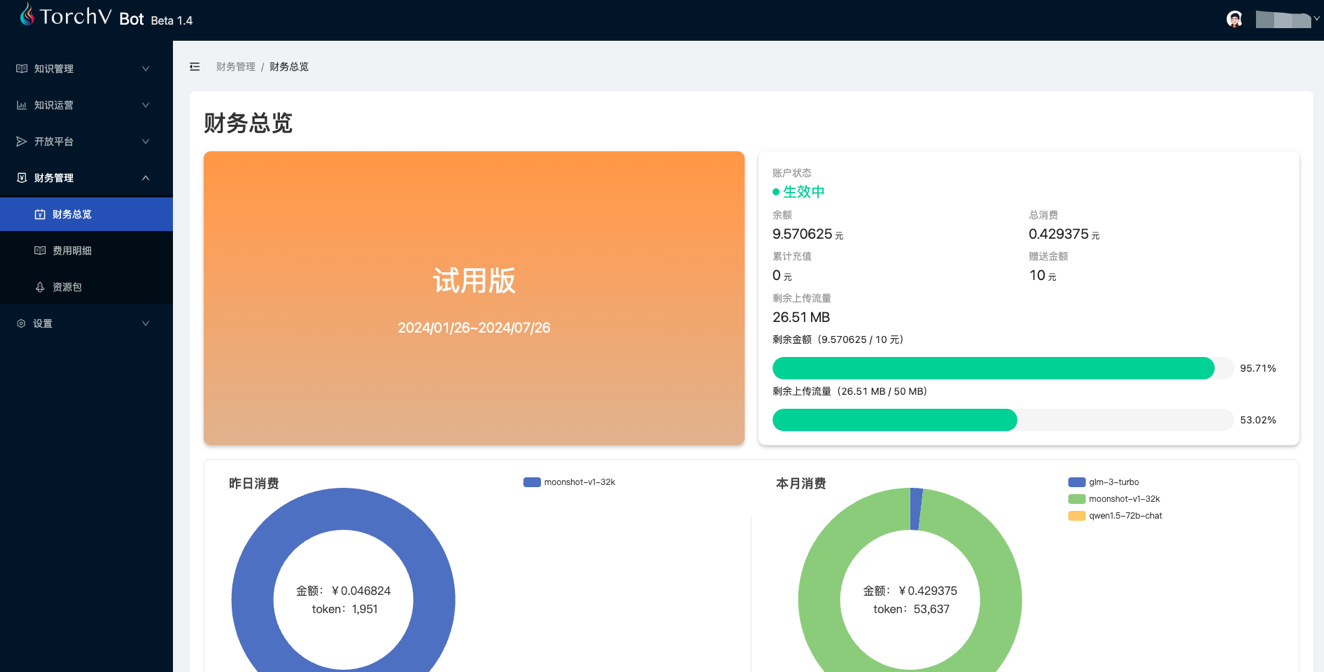Click the 开放平台 paper-plane icon

(x=22, y=142)
